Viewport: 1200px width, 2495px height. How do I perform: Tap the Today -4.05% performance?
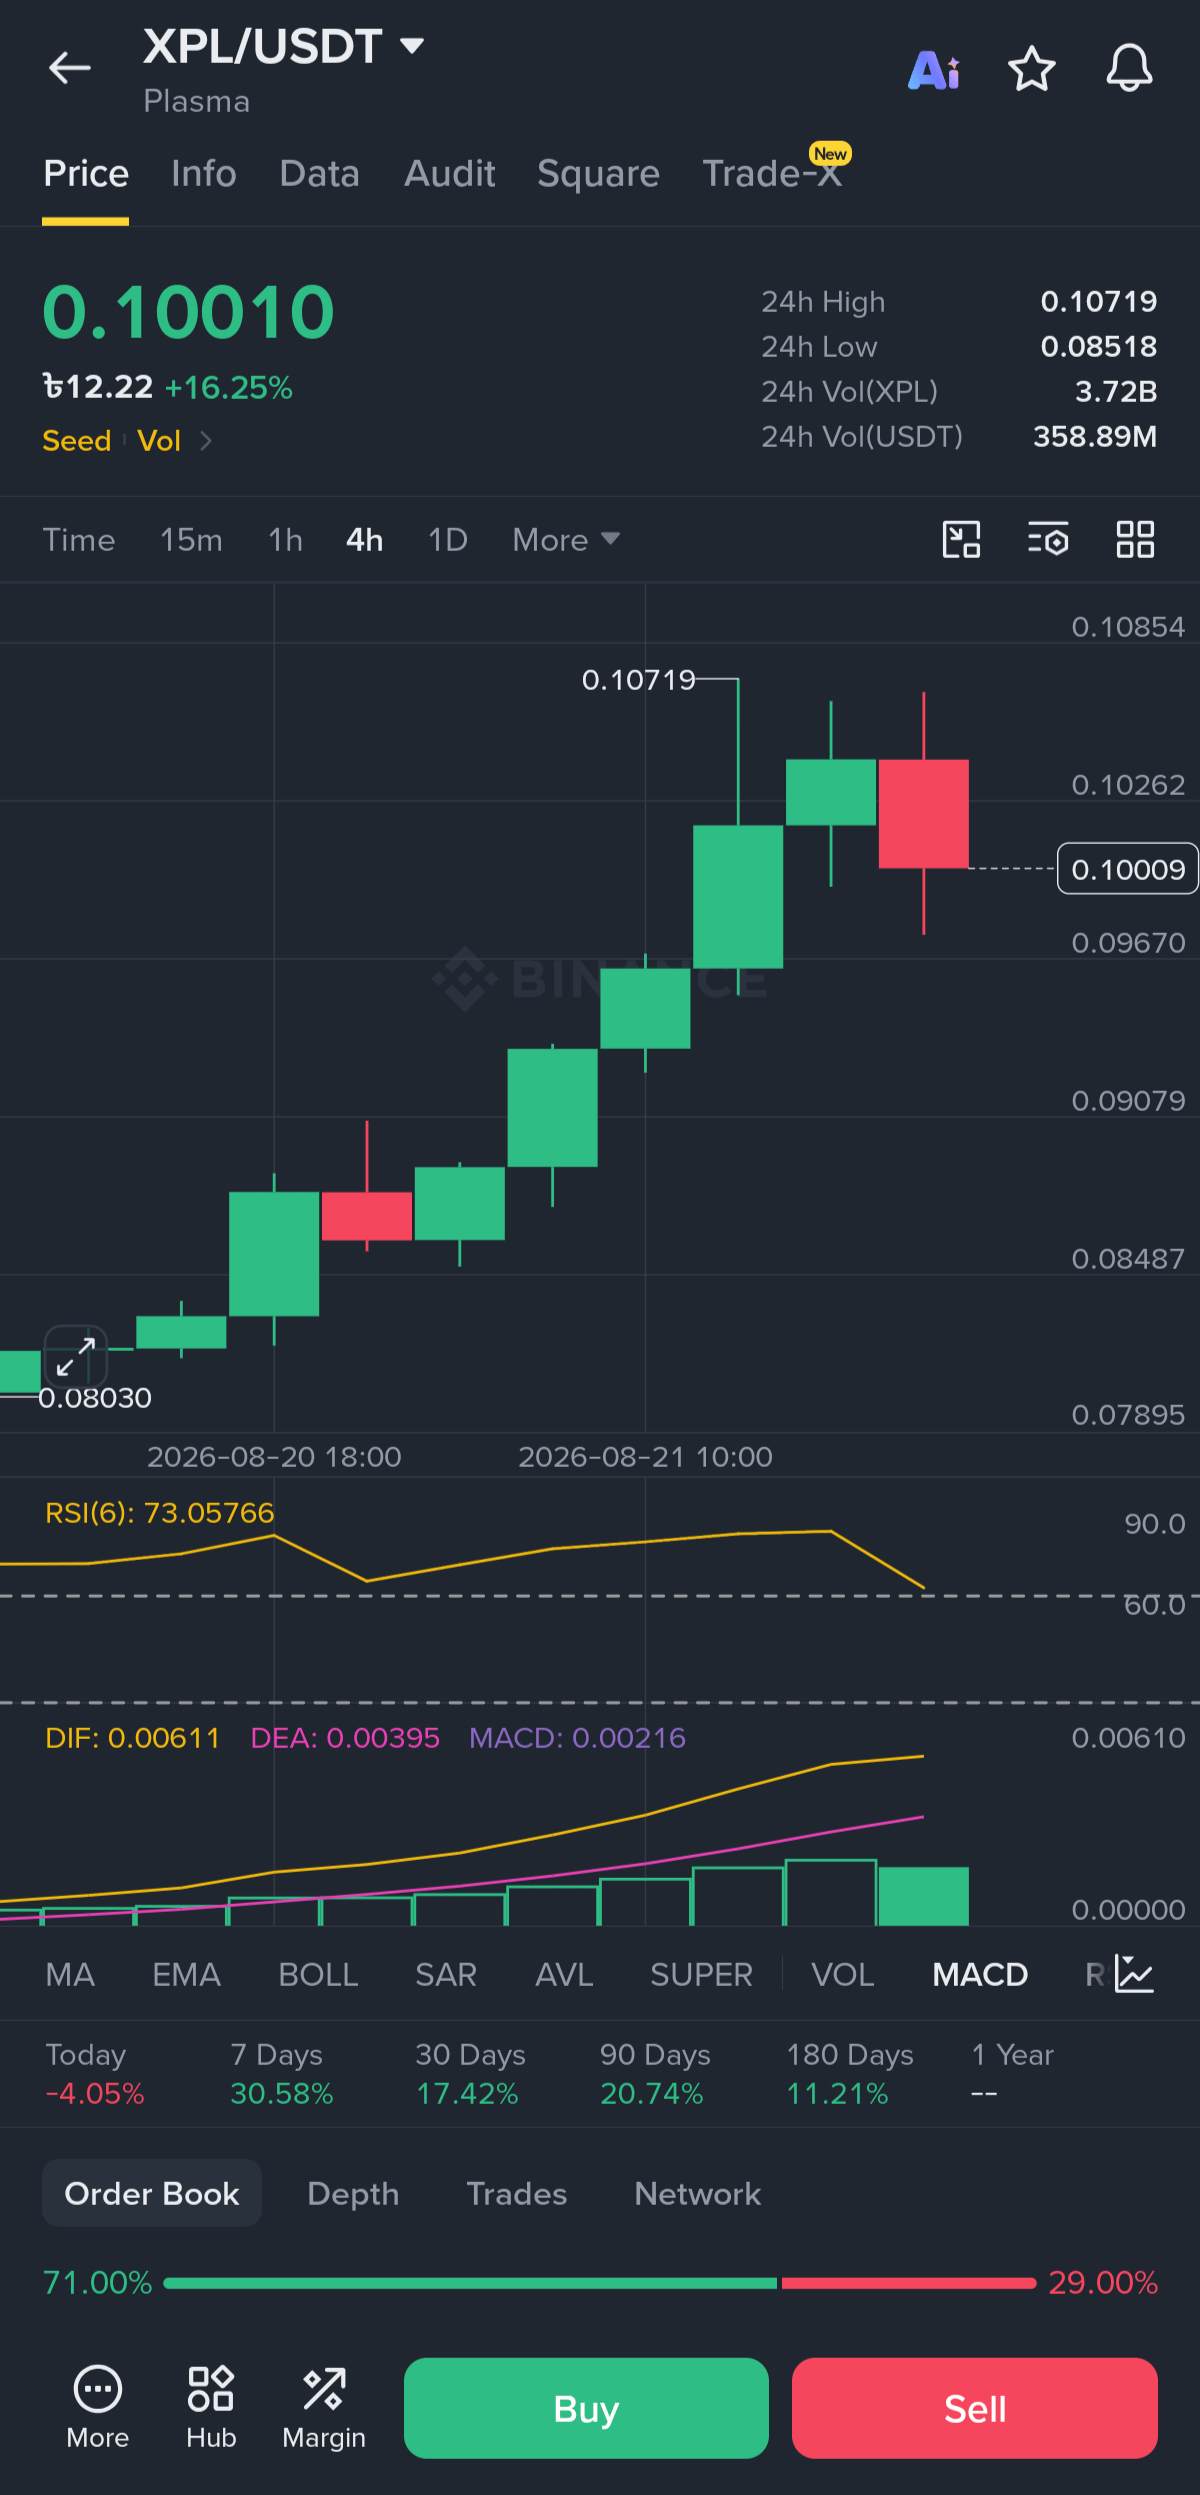[95, 2074]
